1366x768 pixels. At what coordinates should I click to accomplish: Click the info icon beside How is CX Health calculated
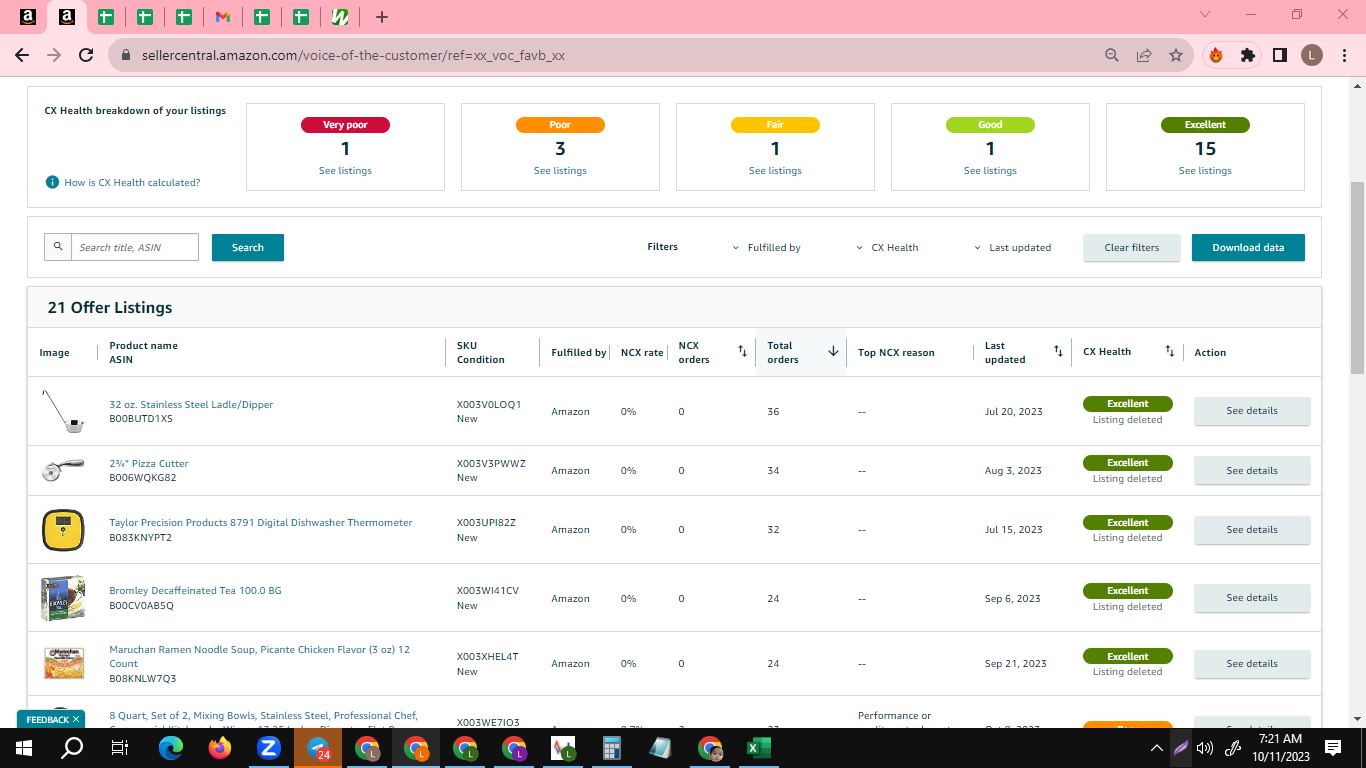coord(52,182)
